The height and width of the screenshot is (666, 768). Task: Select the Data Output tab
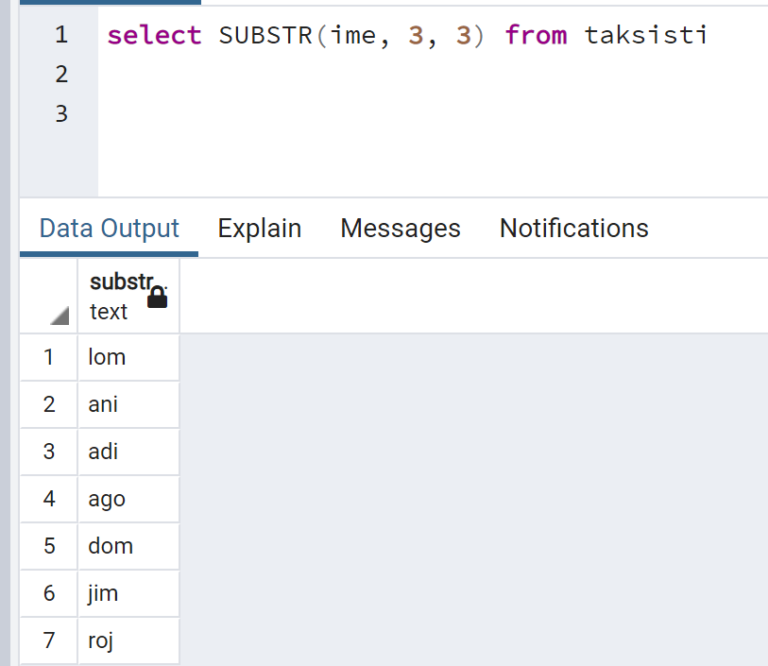[109, 228]
